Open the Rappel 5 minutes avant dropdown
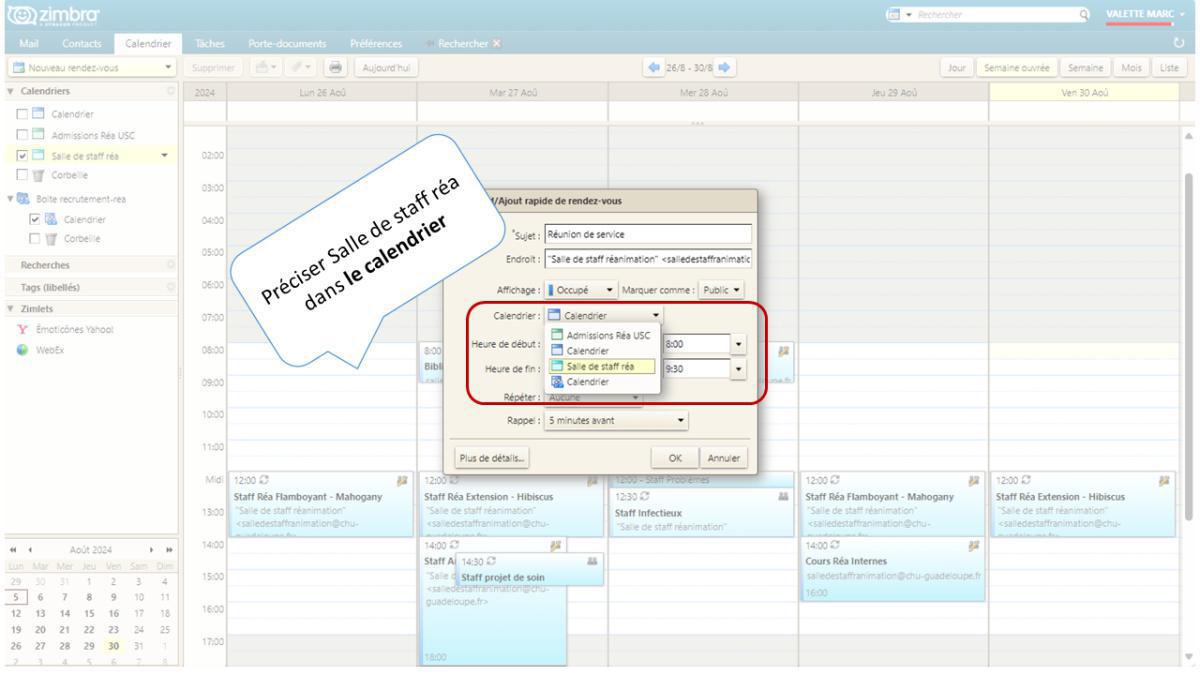1200x675 pixels. [x=617, y=421]
